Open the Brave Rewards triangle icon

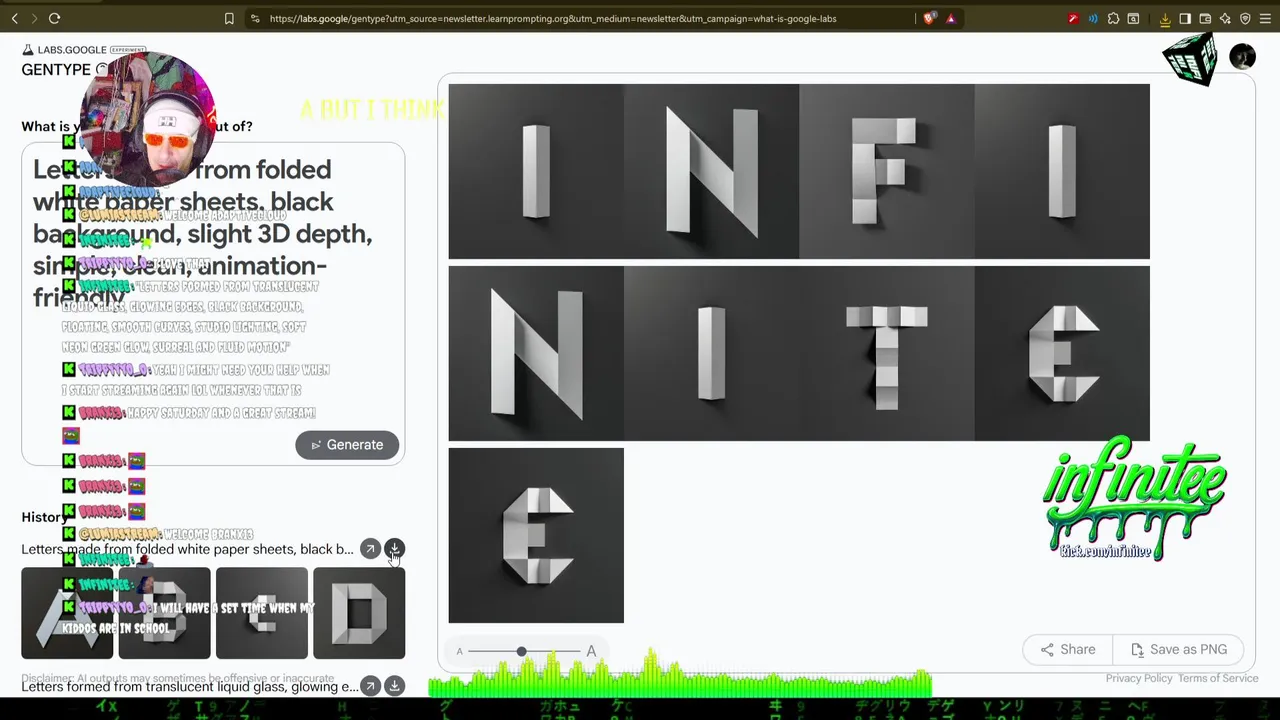point(951,18)
